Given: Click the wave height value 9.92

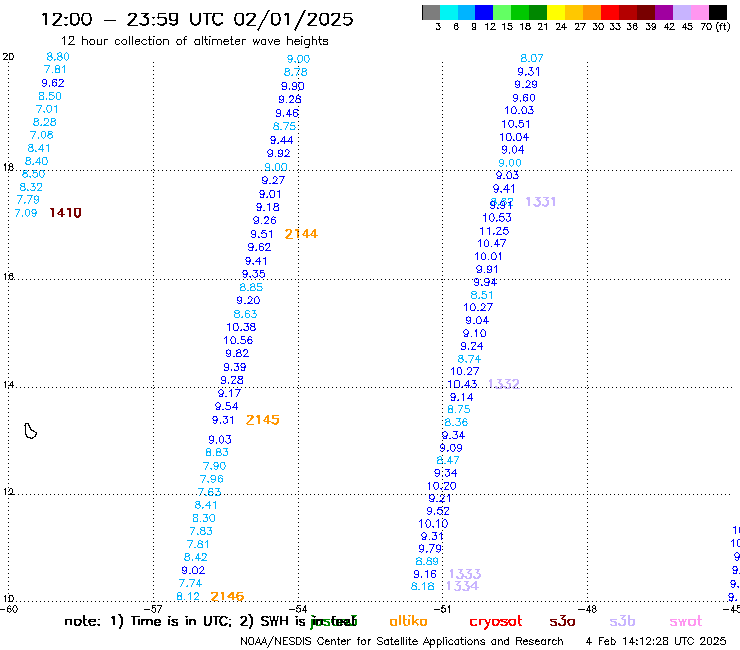Looking at the screenshot, I should point(278,153).
